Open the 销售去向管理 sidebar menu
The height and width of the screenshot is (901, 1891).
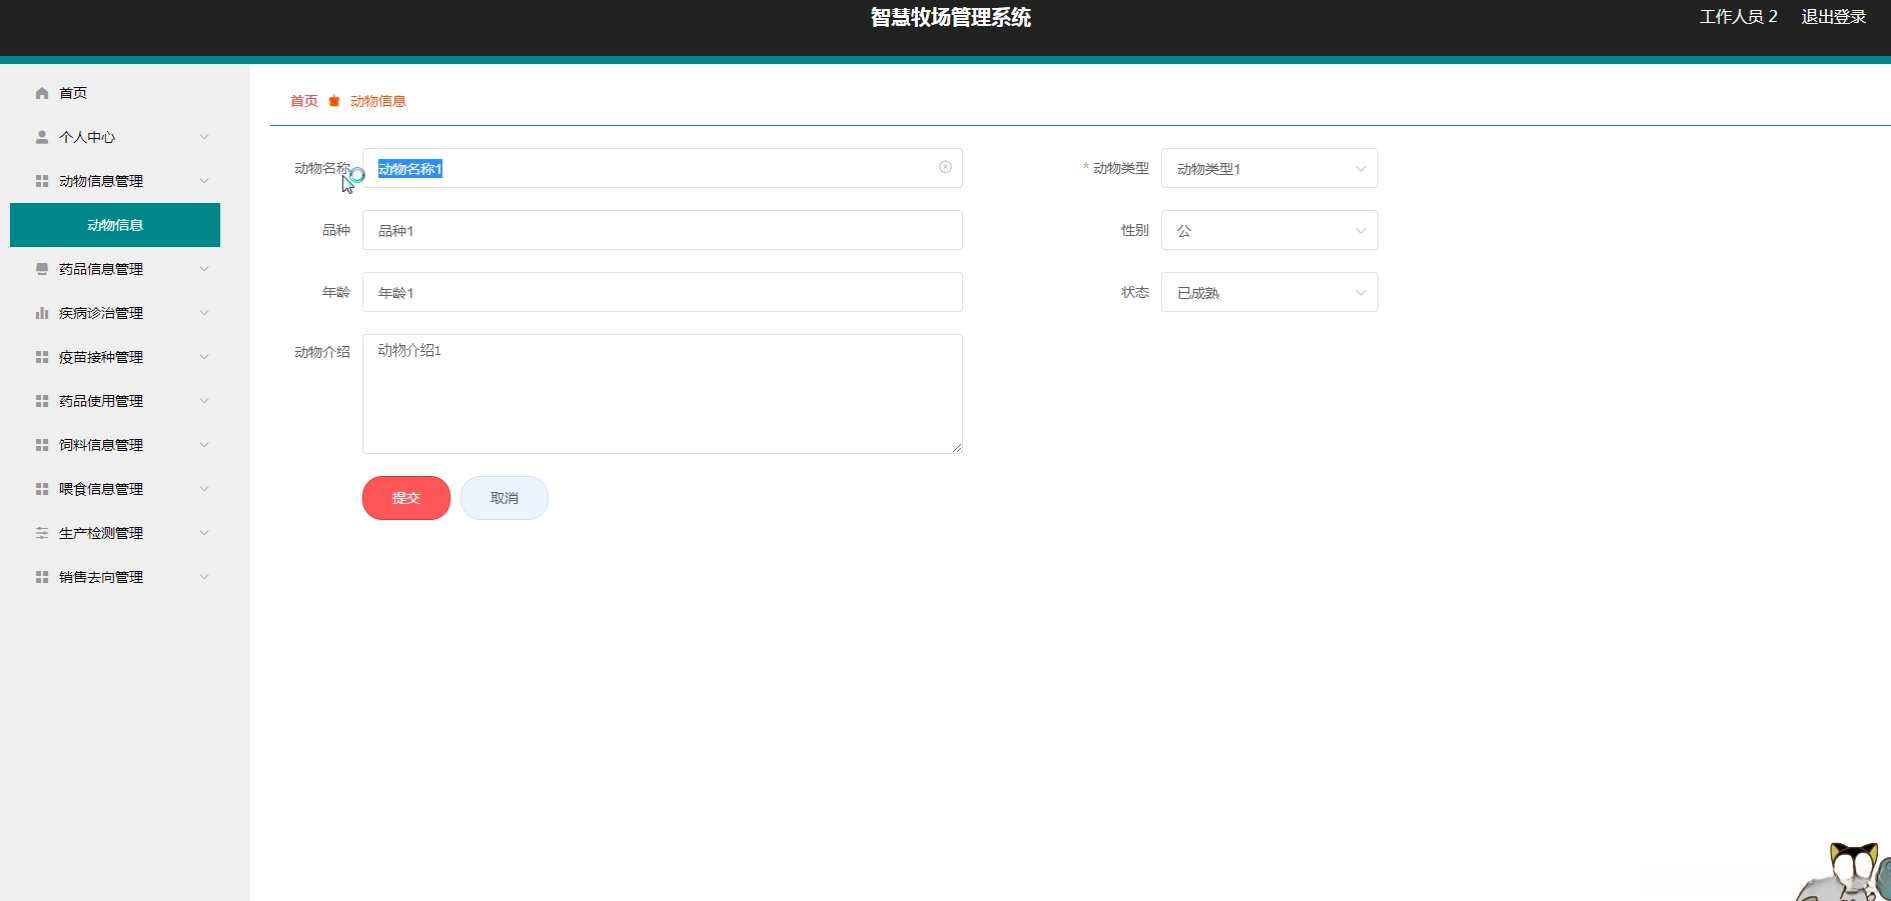click(x=115, y=577)
